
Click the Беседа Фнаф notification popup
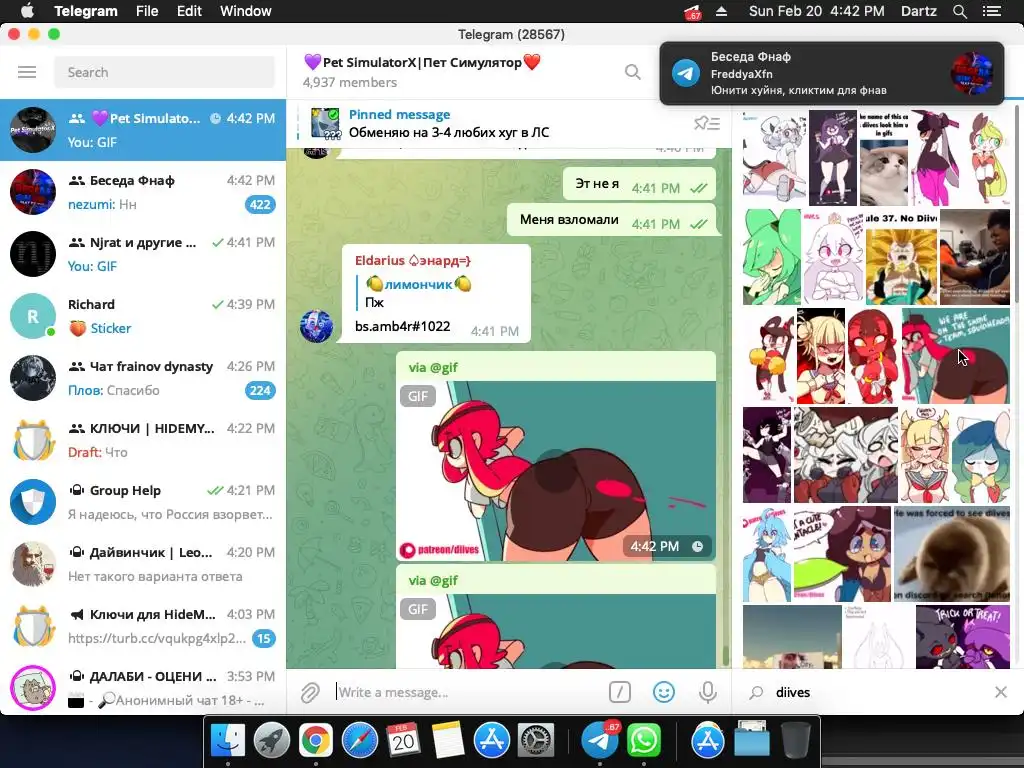coord(831,73)
